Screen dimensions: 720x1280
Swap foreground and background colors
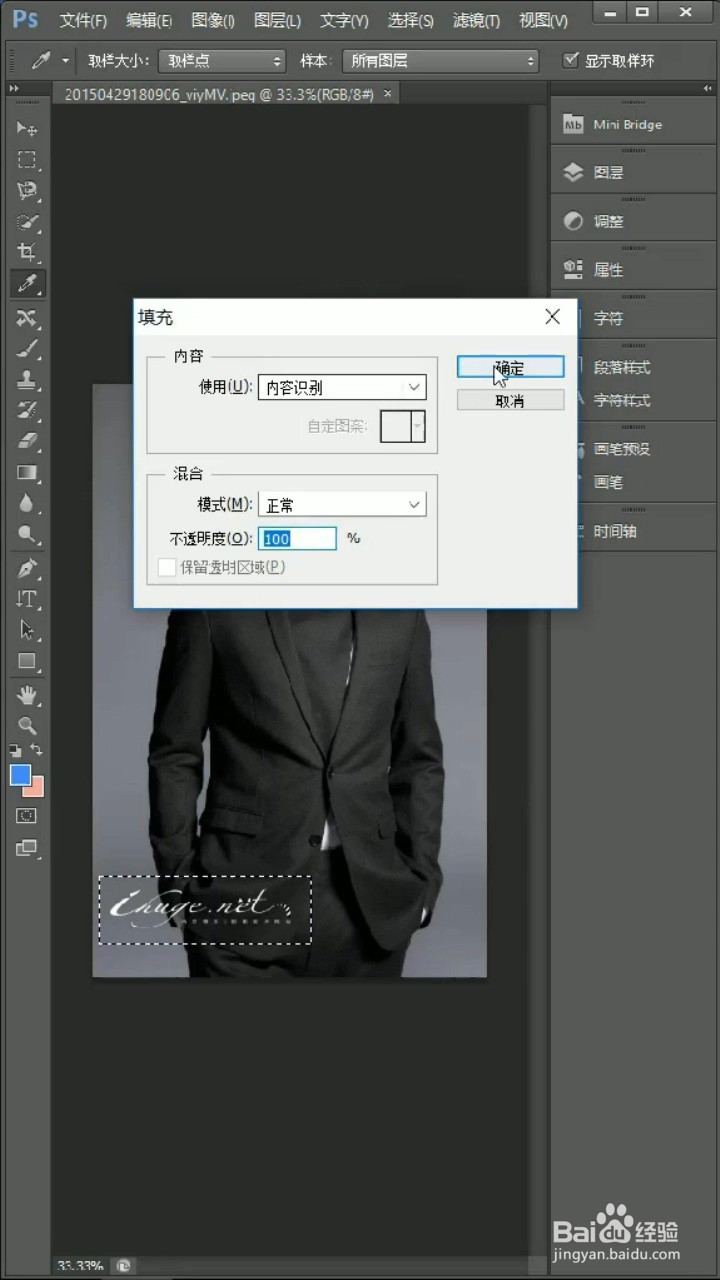37,750
